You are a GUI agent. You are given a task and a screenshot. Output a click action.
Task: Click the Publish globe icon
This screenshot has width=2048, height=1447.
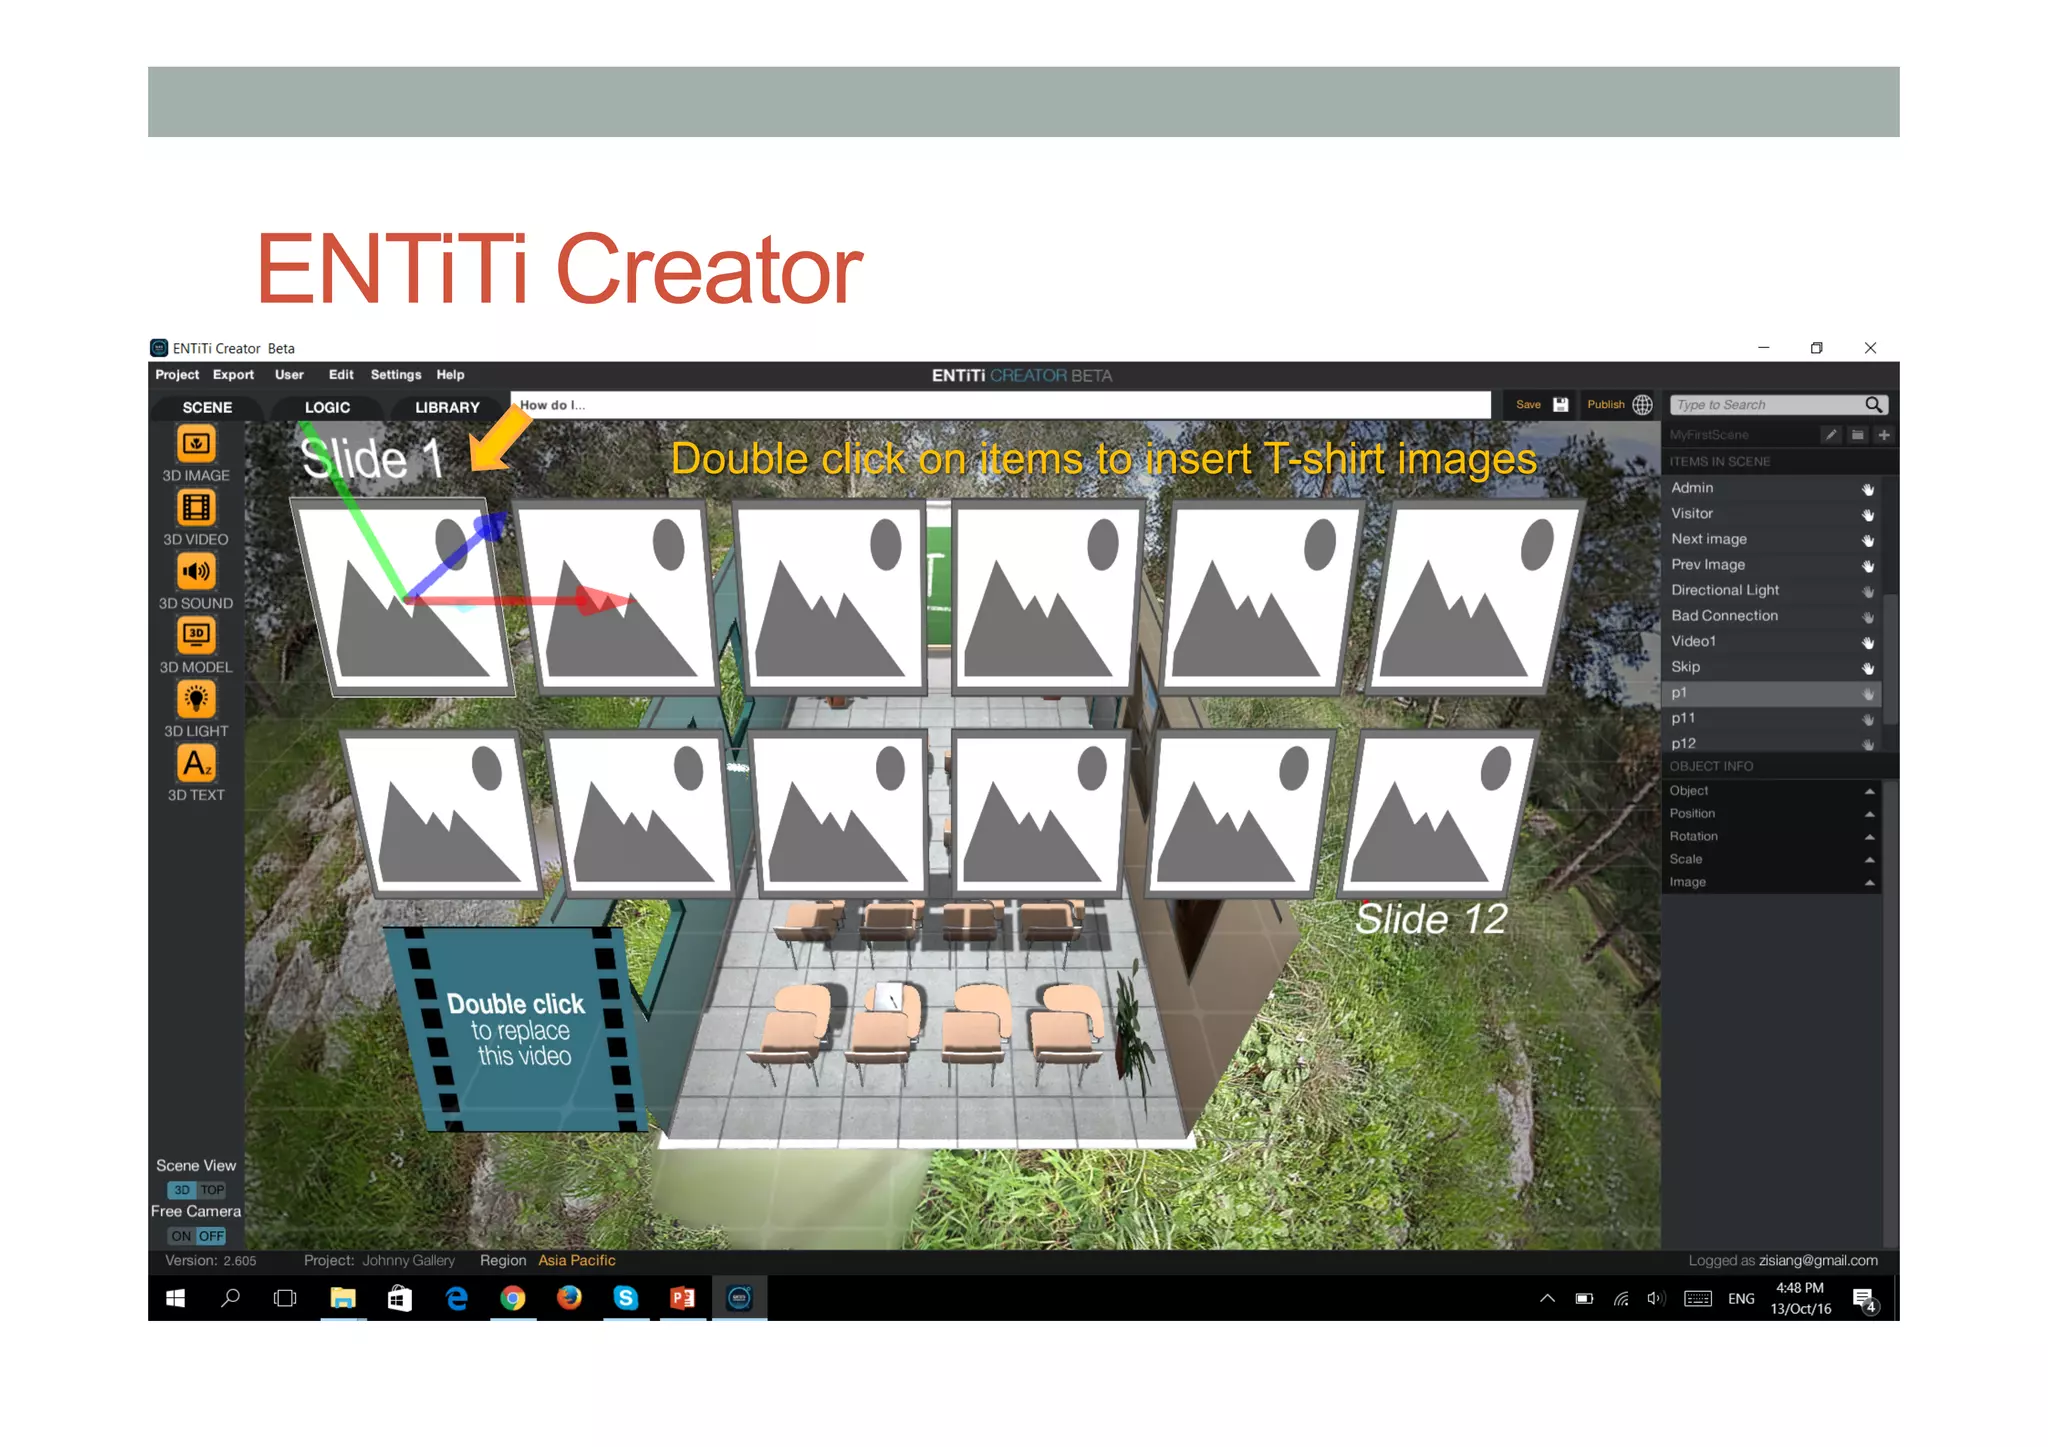(x=1642, y=405)
